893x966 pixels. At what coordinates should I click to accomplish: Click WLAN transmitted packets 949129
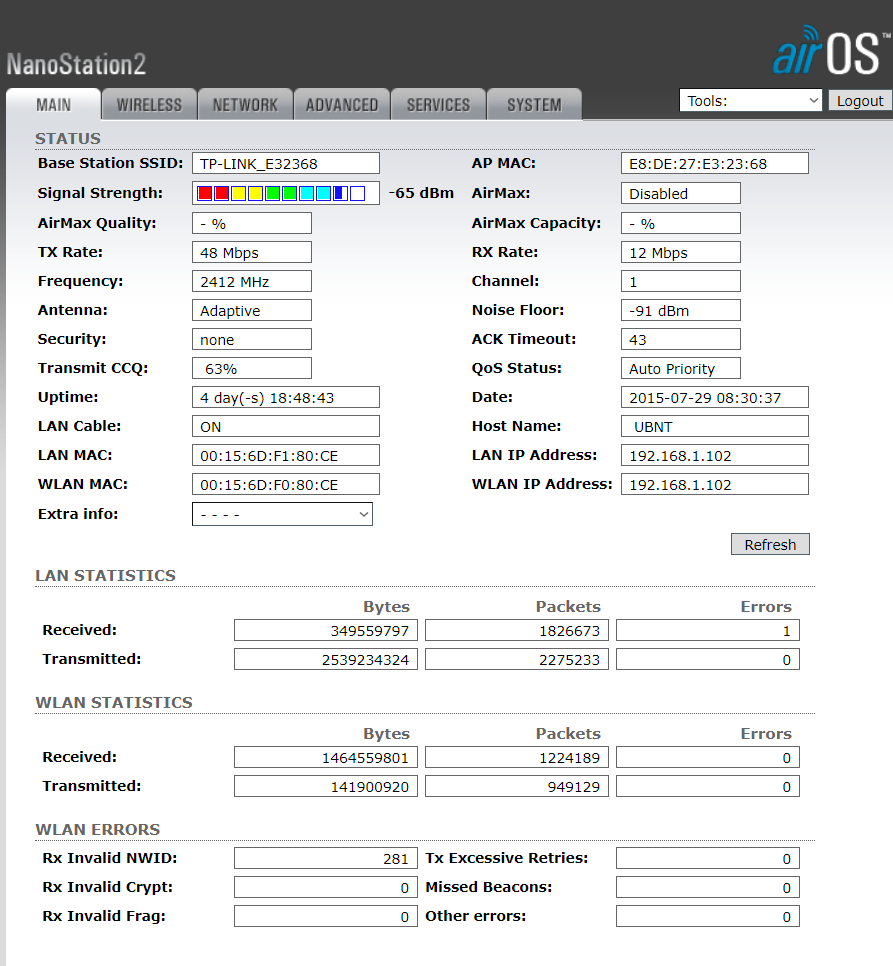coord(517,787)
